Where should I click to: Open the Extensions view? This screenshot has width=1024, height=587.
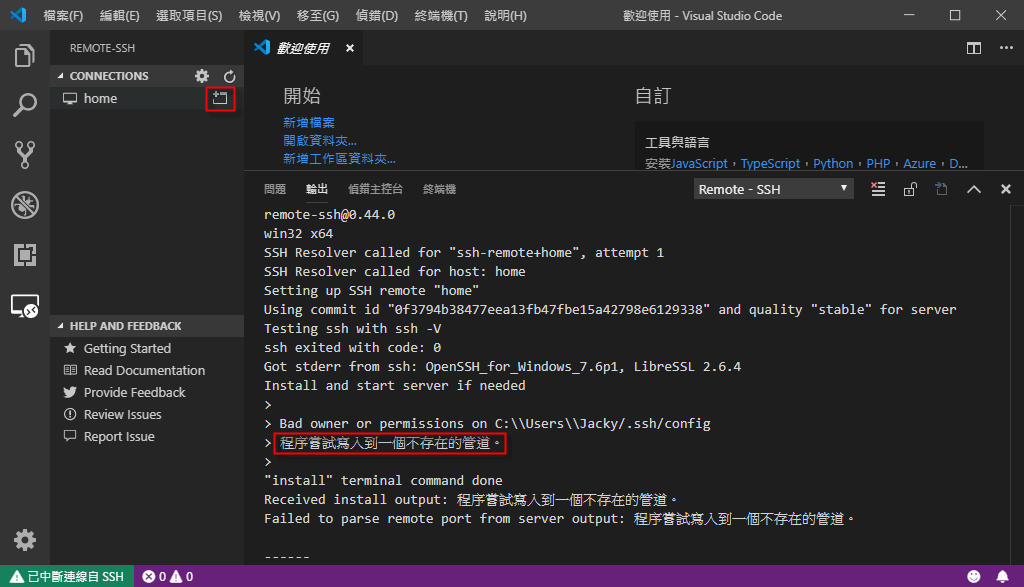(x=24, y=255)
